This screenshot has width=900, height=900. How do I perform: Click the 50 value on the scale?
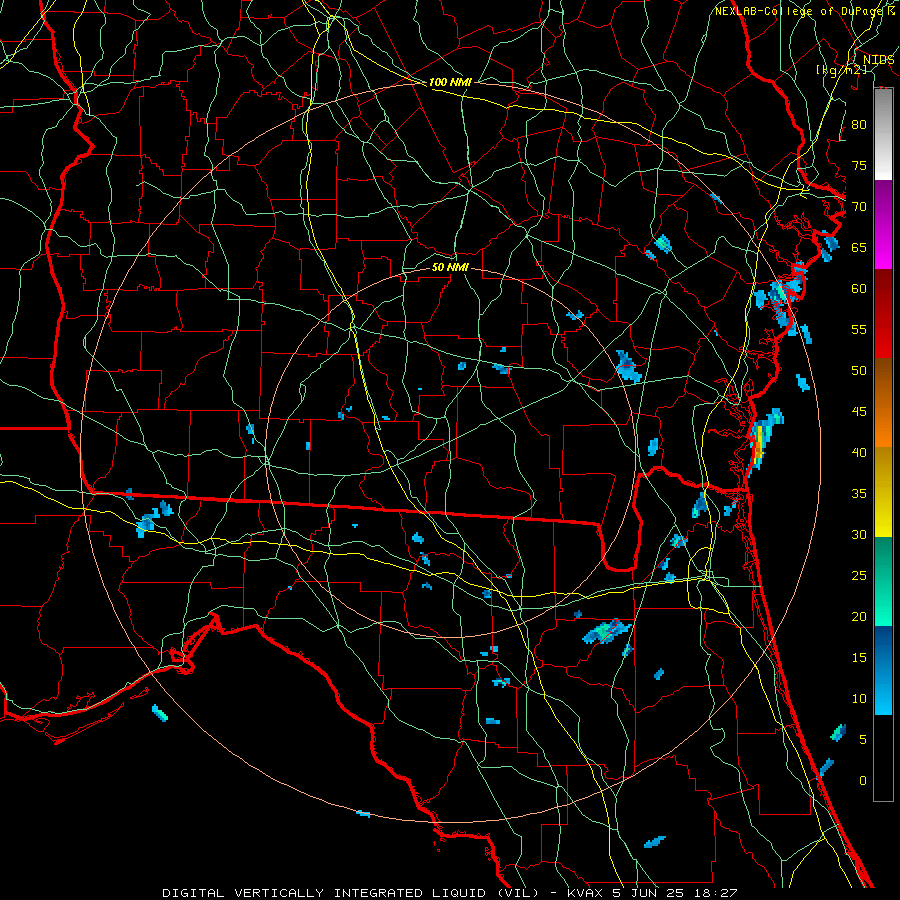(859, 371)
